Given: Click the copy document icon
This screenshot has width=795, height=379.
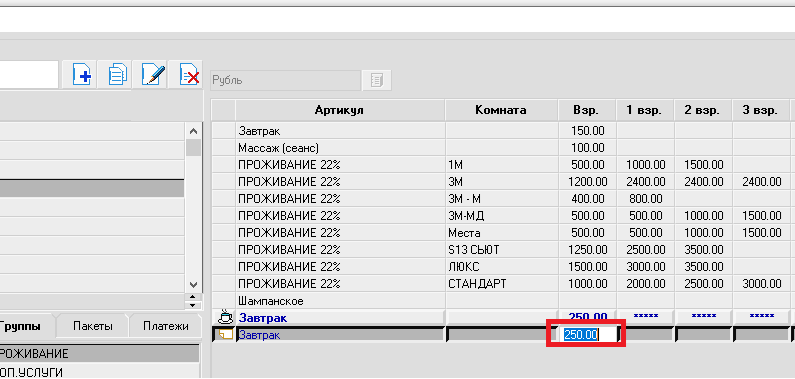Looking at the screenshot, I should coord(116,75).
